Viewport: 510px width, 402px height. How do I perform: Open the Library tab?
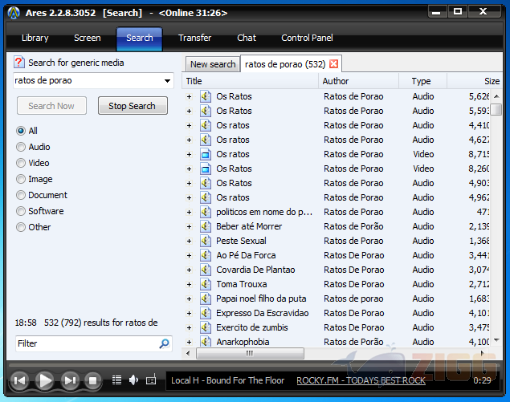tap(35, 38)
